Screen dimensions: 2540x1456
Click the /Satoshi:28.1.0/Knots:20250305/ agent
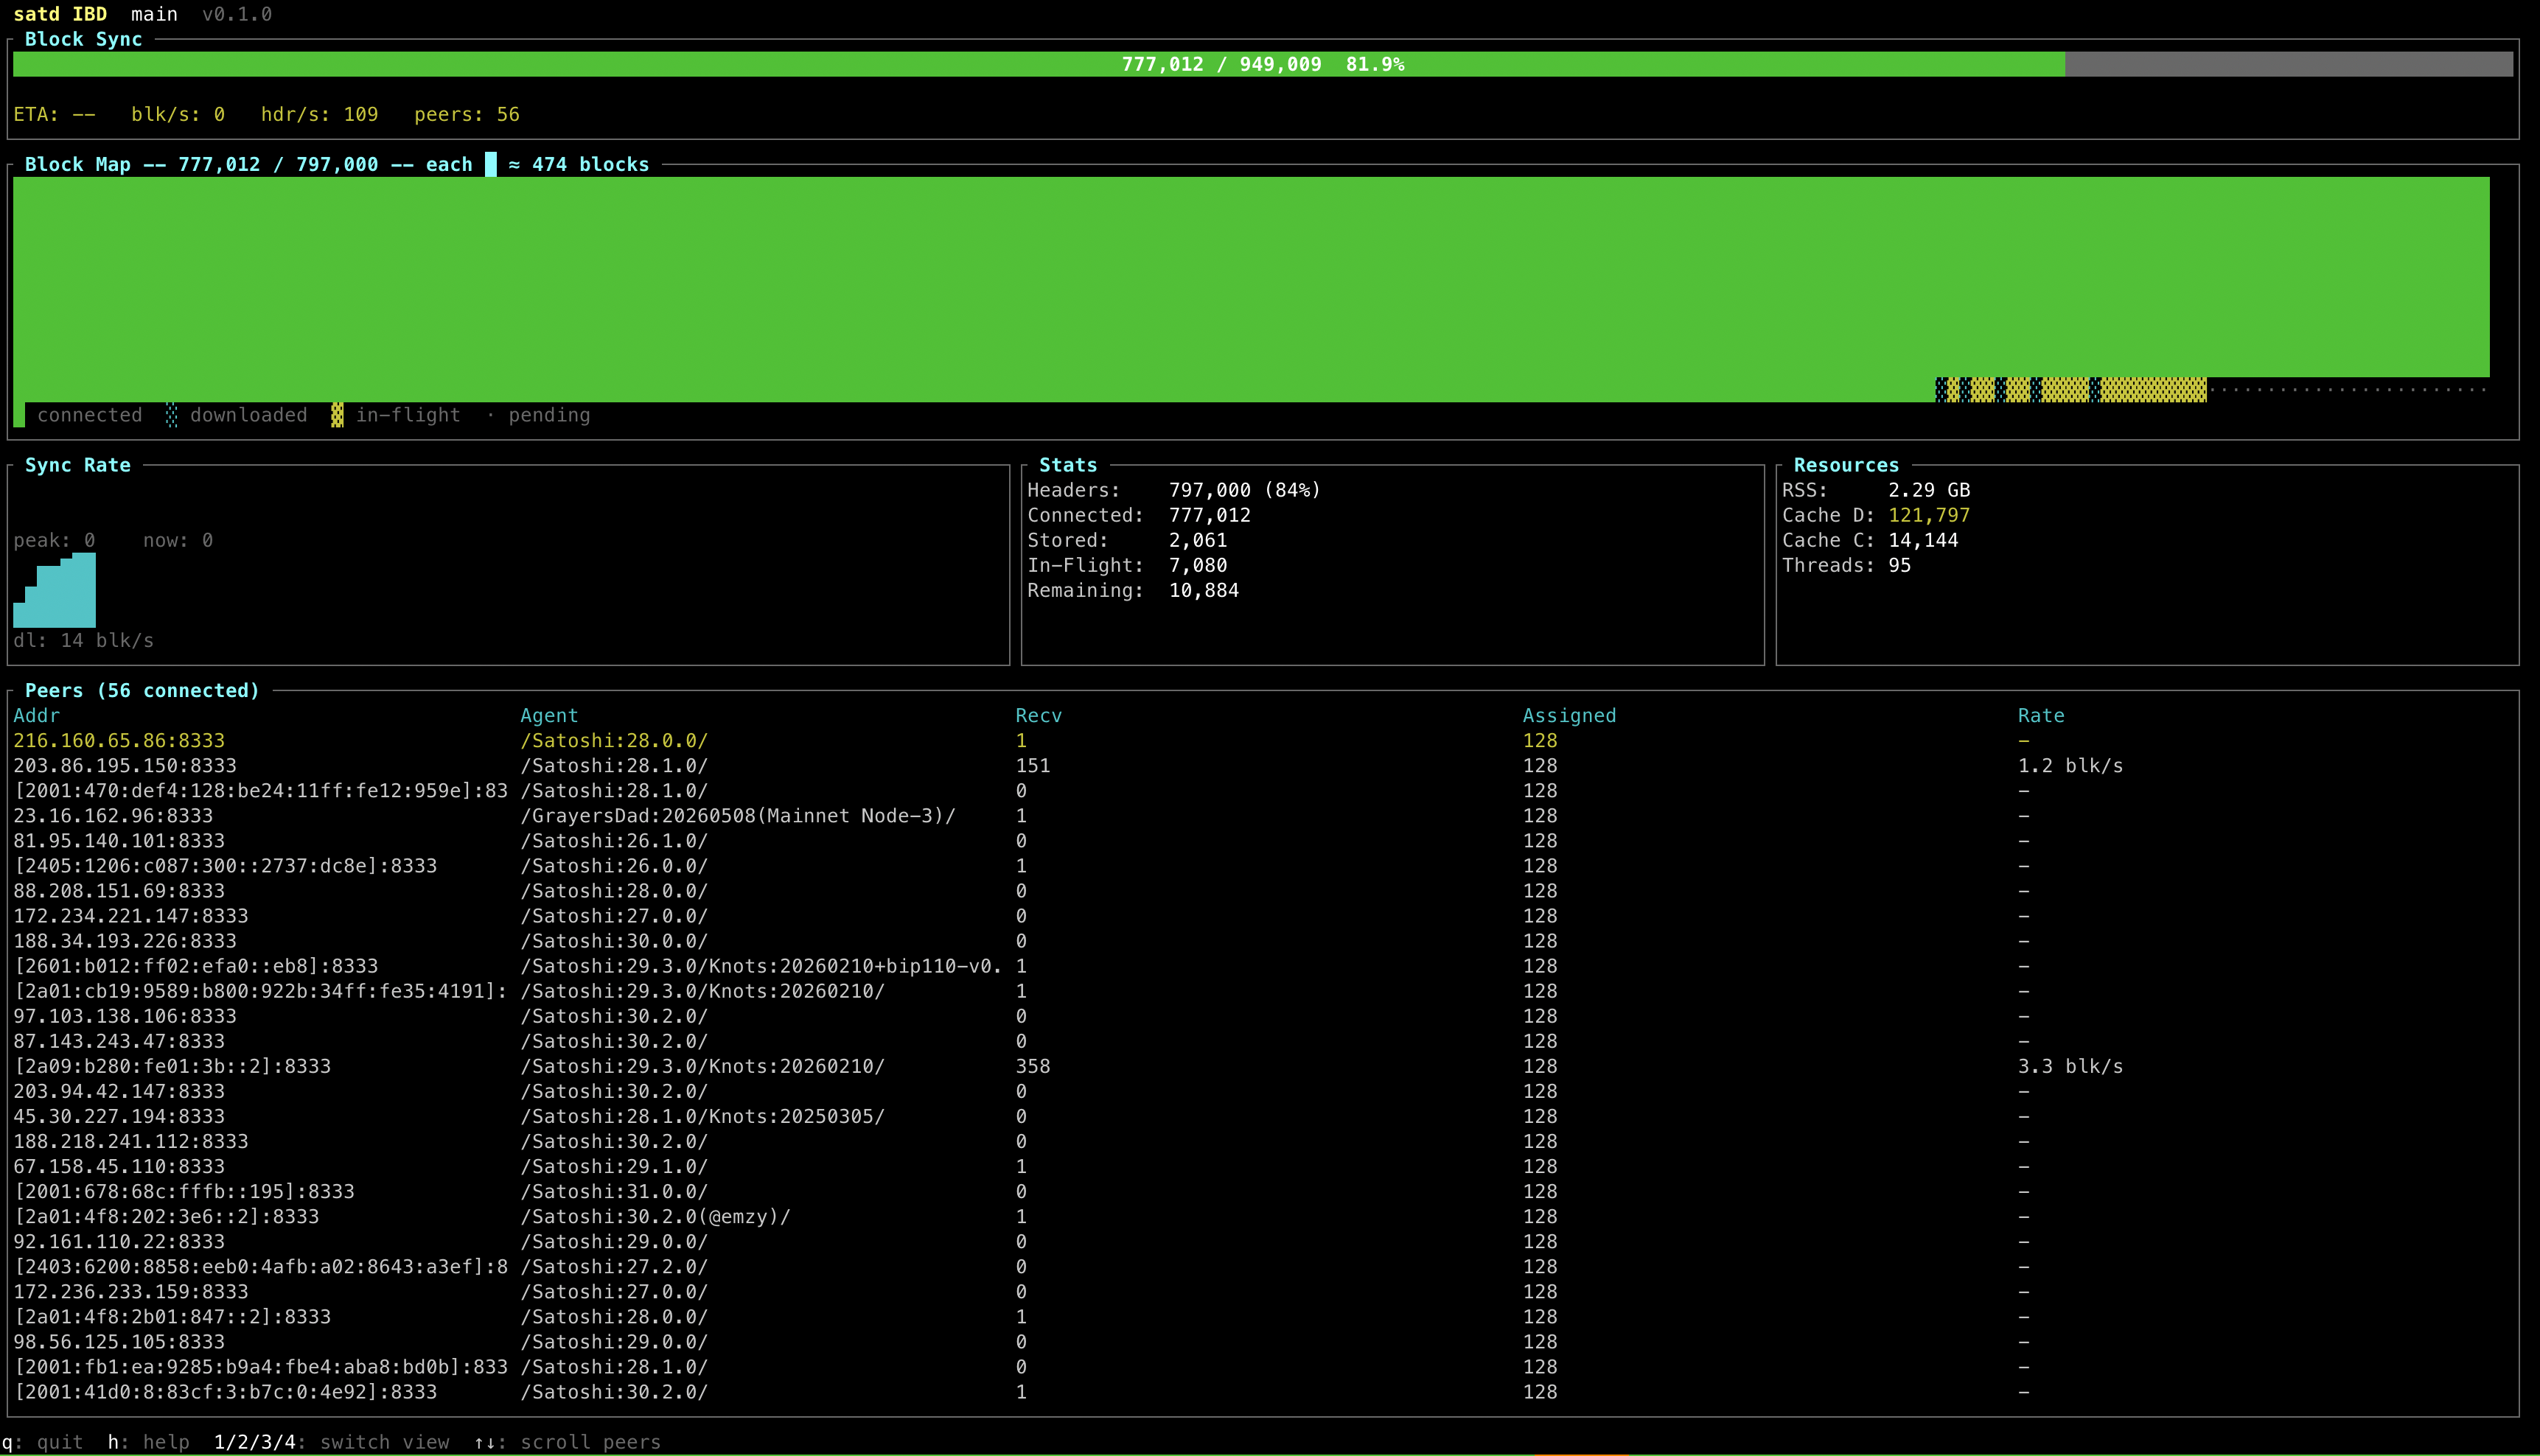[x=702, y=1116]
